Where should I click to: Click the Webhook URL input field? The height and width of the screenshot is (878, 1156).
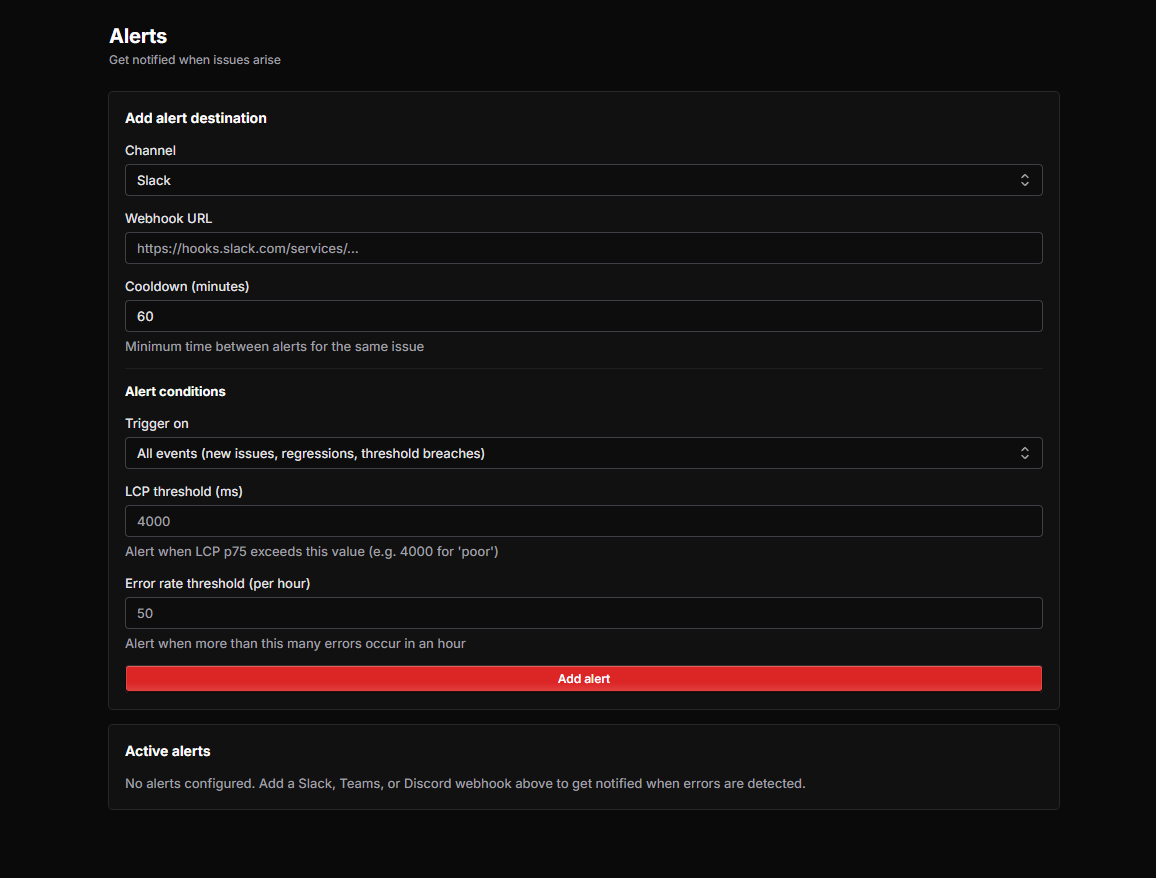(583, 248)
